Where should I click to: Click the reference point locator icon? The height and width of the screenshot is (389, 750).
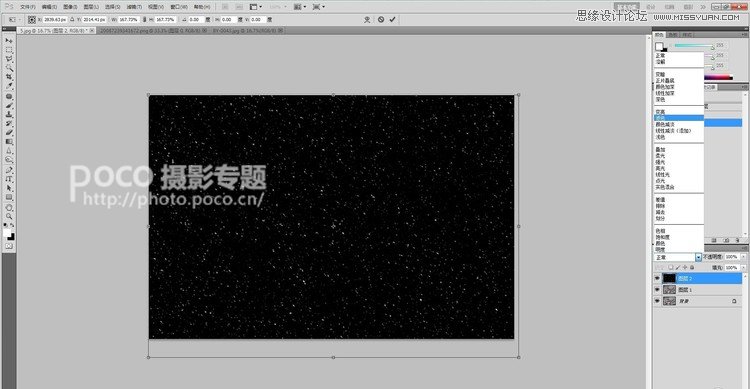tap(32, 20)
